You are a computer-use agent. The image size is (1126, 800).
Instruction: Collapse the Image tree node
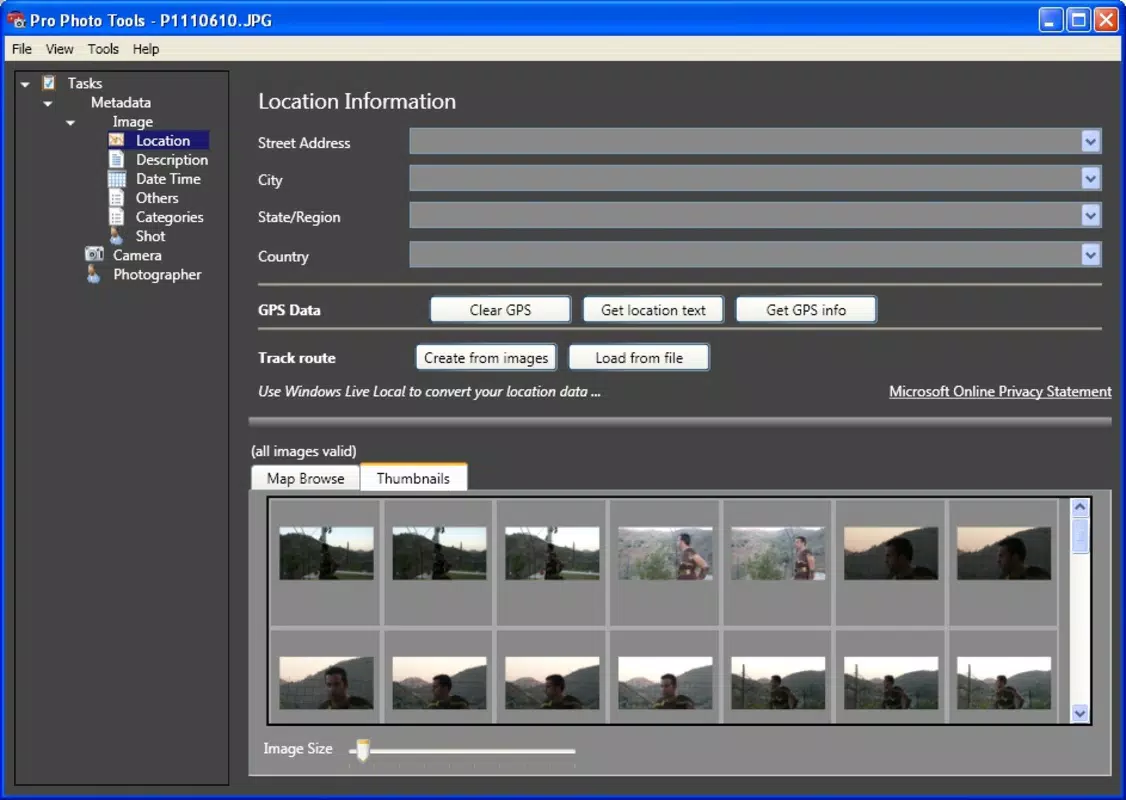click(x=70, y=123)
